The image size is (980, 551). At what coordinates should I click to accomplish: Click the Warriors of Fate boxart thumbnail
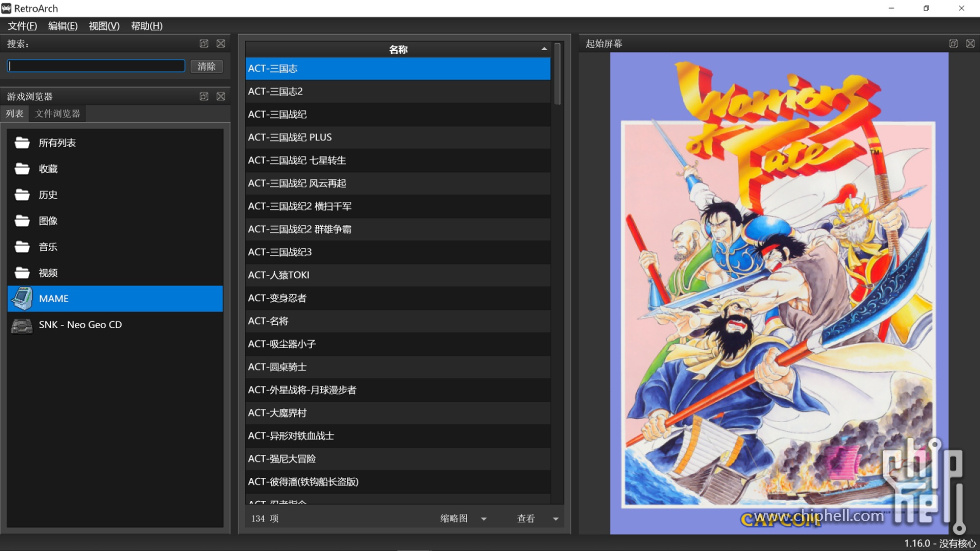coord(779,293)
